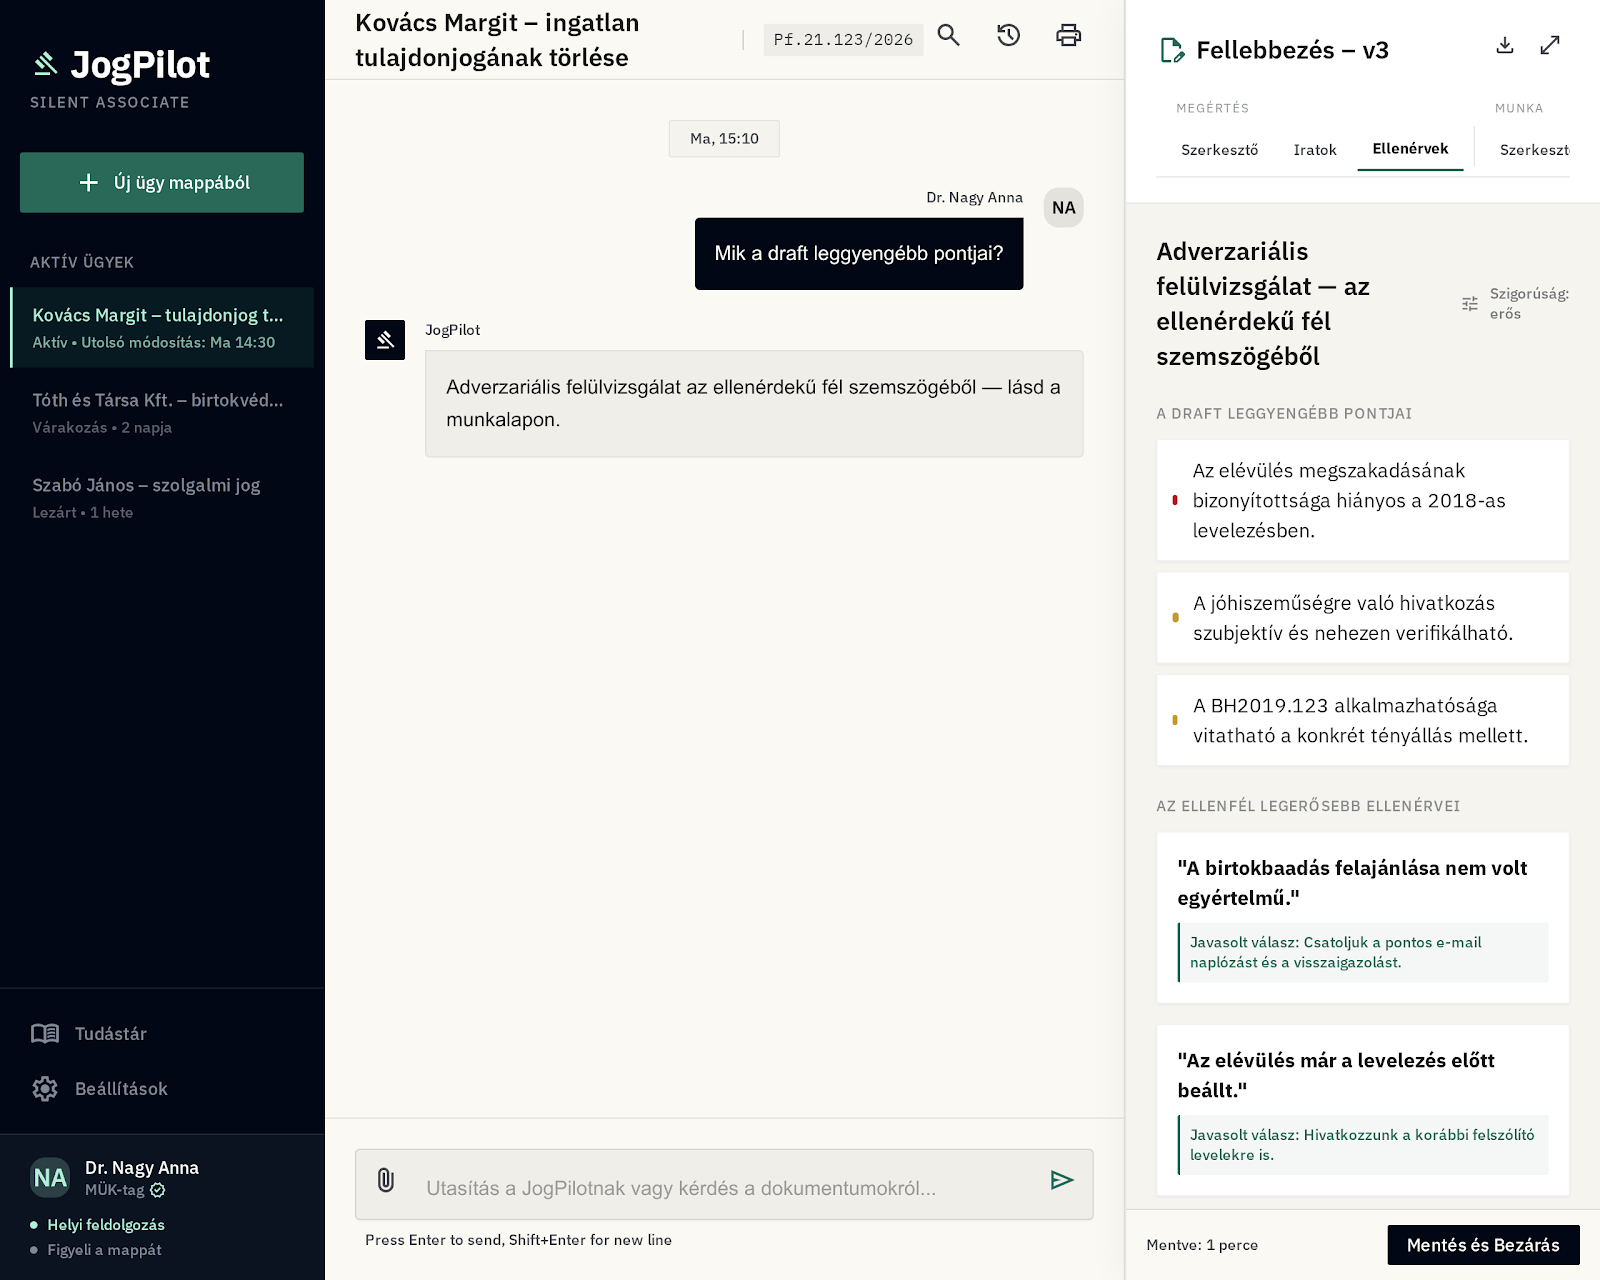Click JogPilot reply about Adverzariális felülvizsgálat
Viewport: 1600px width, 1280px height.
[x=754, y=404]
